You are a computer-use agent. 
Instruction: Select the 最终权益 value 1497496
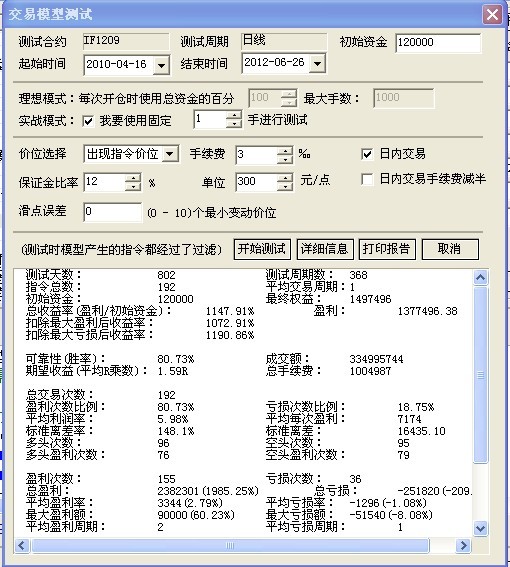coord(370,299)
